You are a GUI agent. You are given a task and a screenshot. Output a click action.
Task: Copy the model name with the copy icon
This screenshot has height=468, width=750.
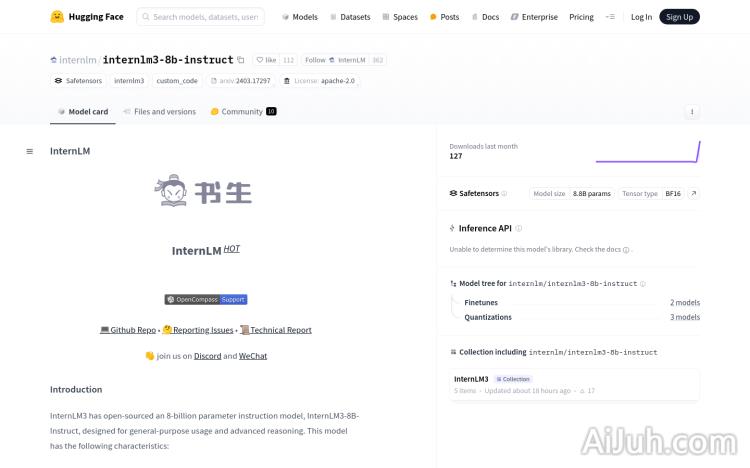pyautogui.click(x=241, y=60)
